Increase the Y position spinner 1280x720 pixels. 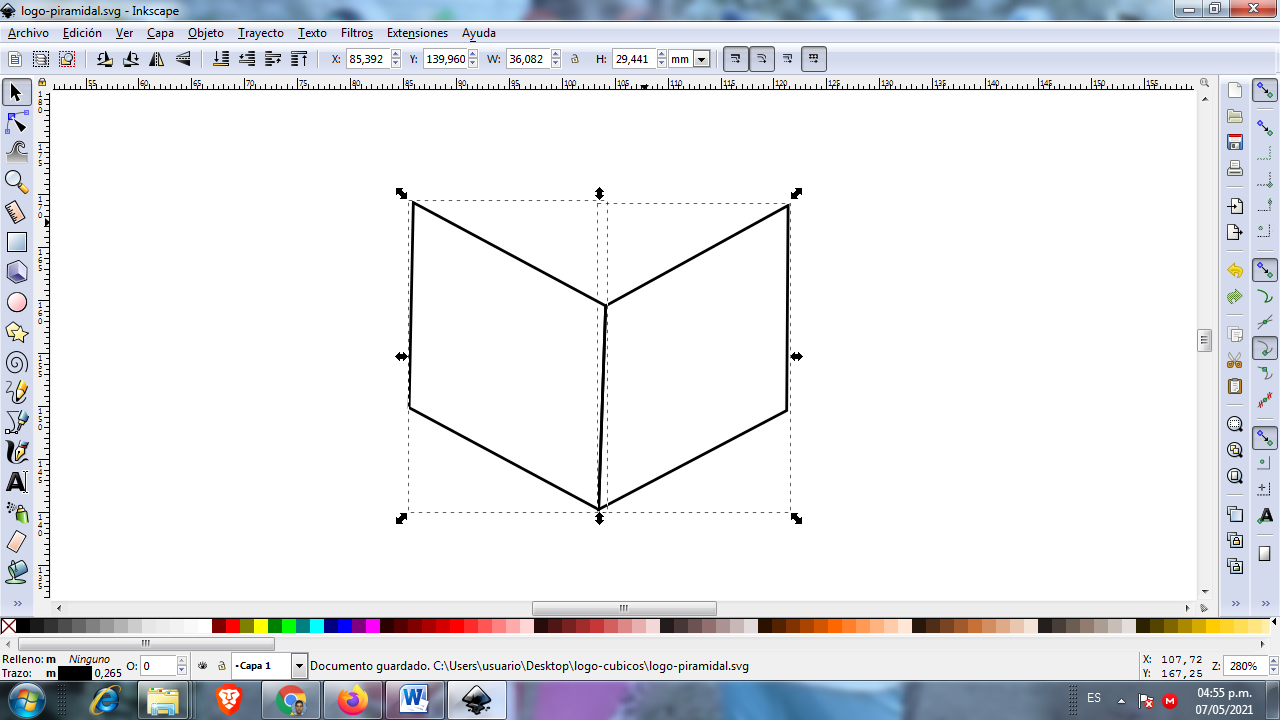(x=473, y=55)
